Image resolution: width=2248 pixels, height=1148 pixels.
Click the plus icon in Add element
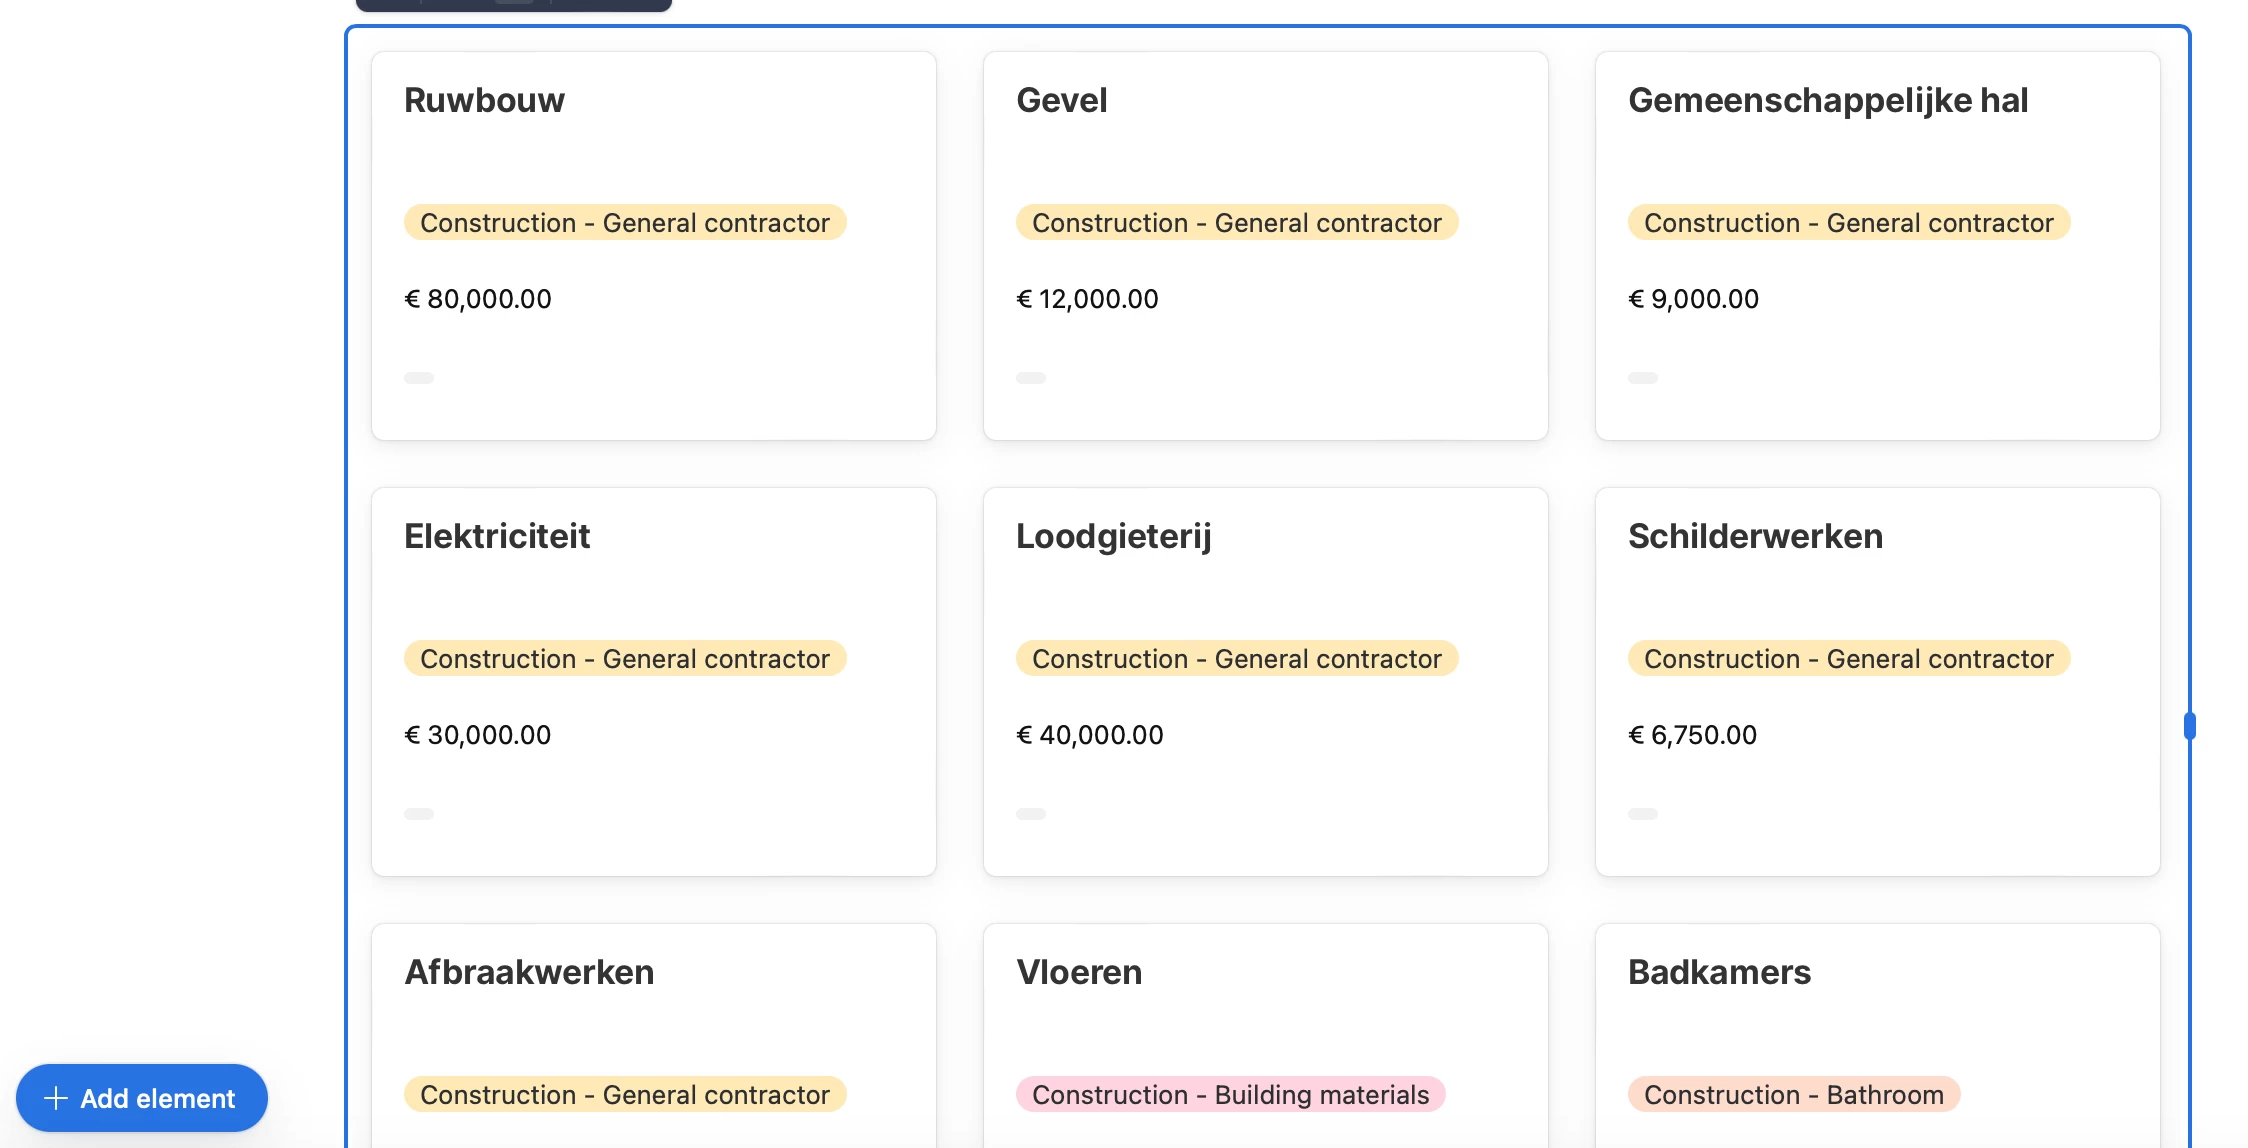tap(57, 1098)
